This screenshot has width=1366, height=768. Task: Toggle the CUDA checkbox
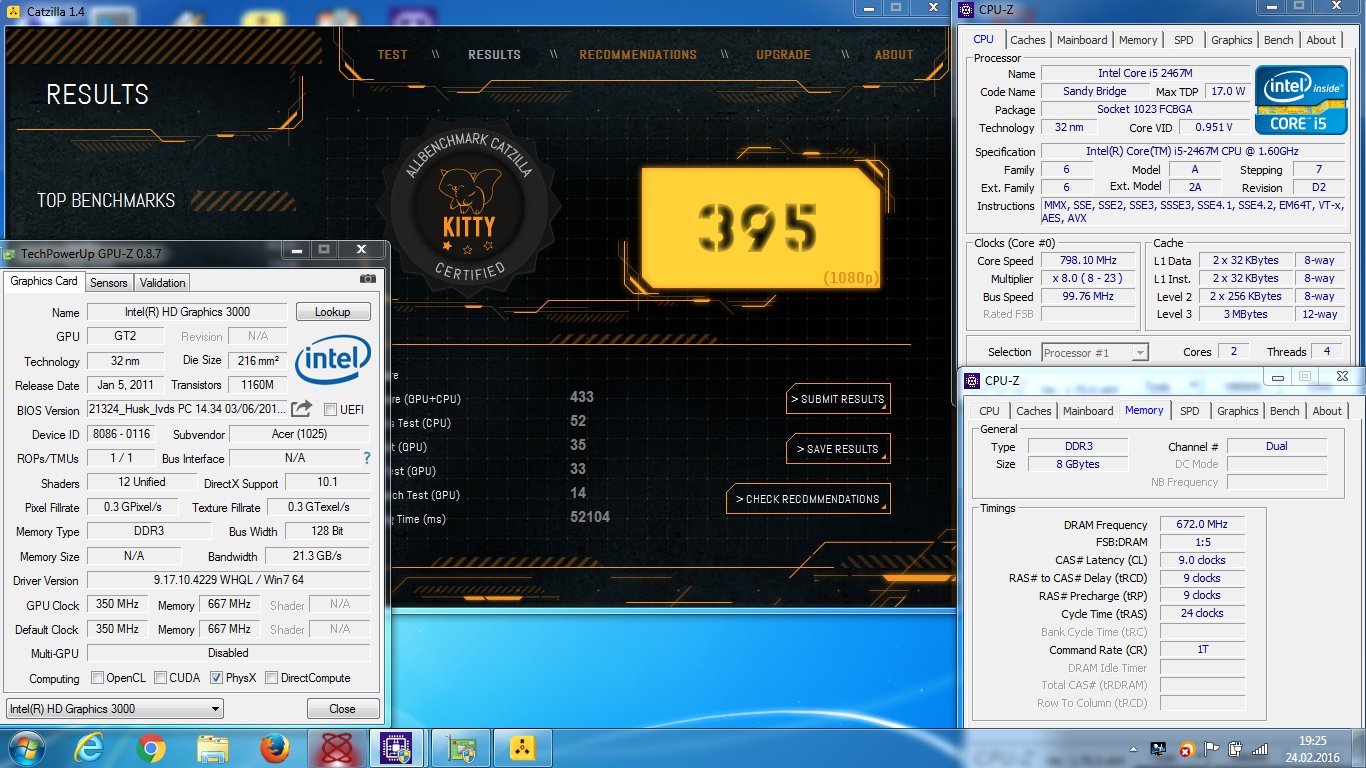click(160, 678)
